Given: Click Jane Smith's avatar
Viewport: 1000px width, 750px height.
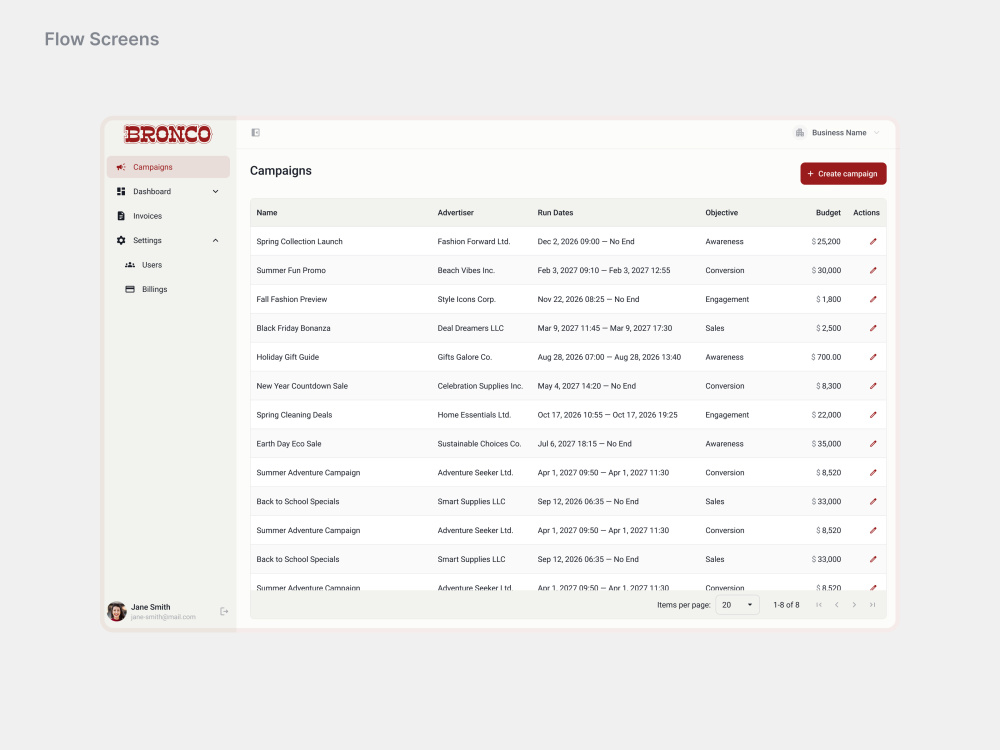Looking at the screenshot, I should pos(117,611).
